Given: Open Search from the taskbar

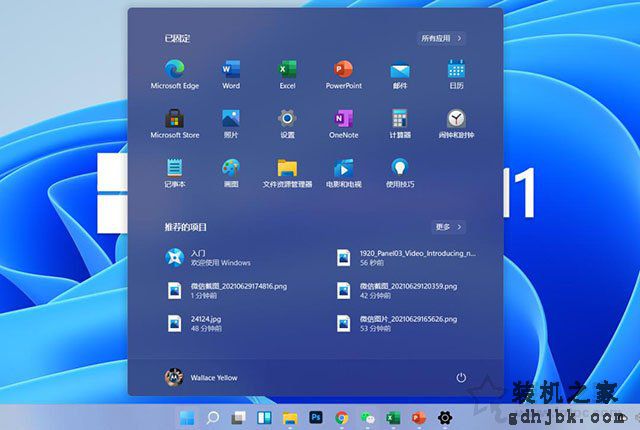Looking at the screenshot, I should pyautogui.click(x=213, y=417).
